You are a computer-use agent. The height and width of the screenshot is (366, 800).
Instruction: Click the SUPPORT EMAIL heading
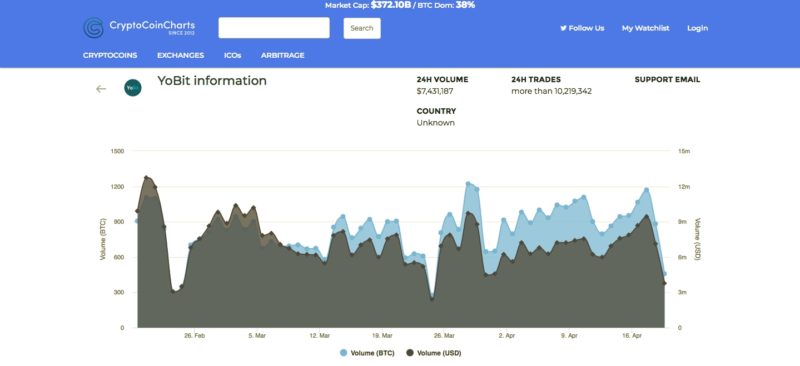click(x=667, y=80)
